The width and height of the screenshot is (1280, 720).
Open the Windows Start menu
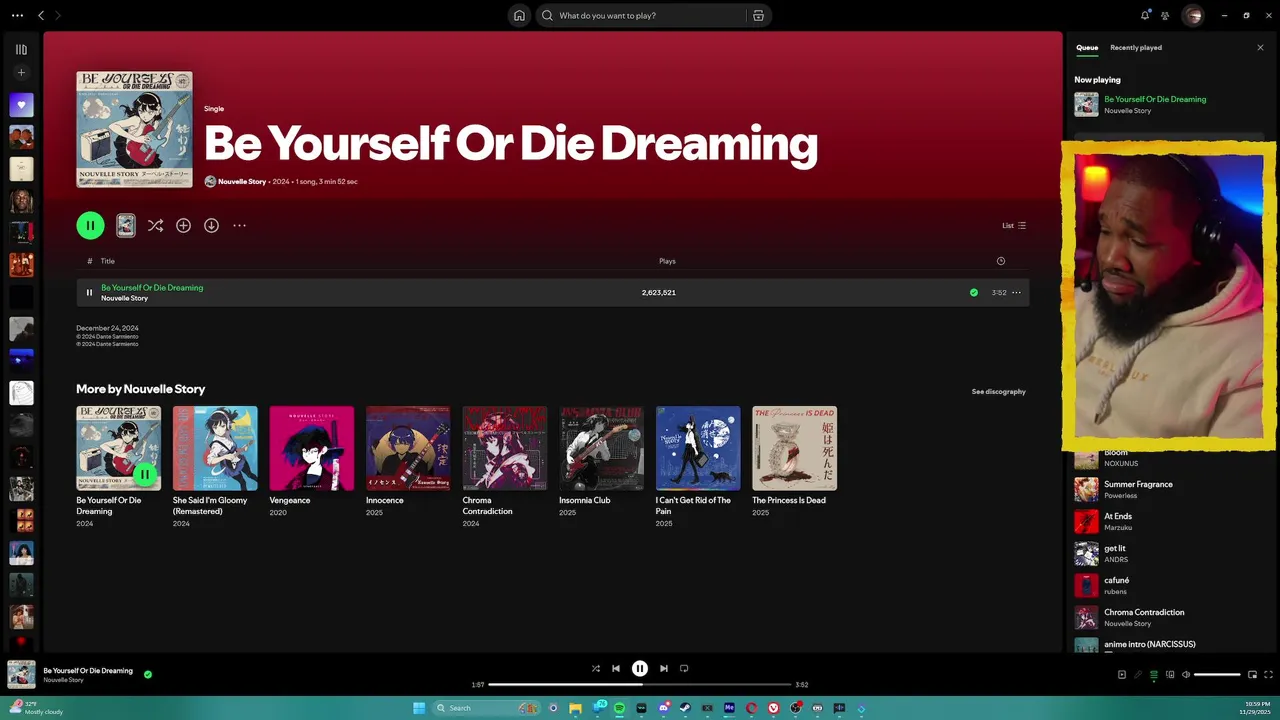pos(419,708)
